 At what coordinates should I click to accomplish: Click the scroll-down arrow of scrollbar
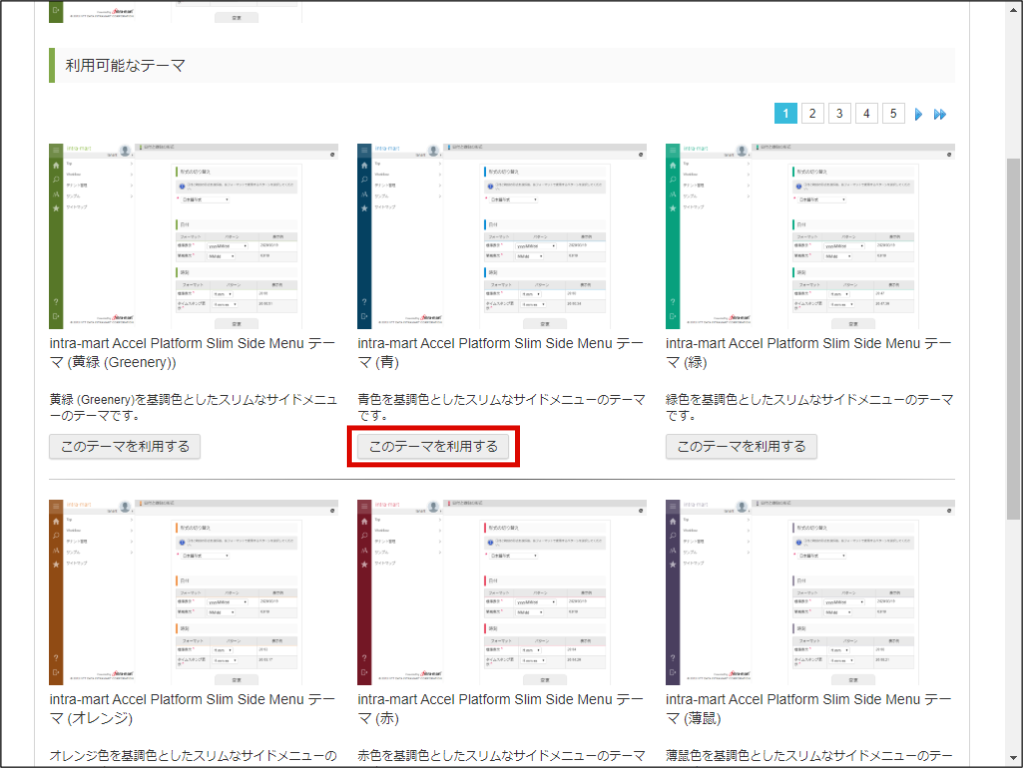point(1013,758)
